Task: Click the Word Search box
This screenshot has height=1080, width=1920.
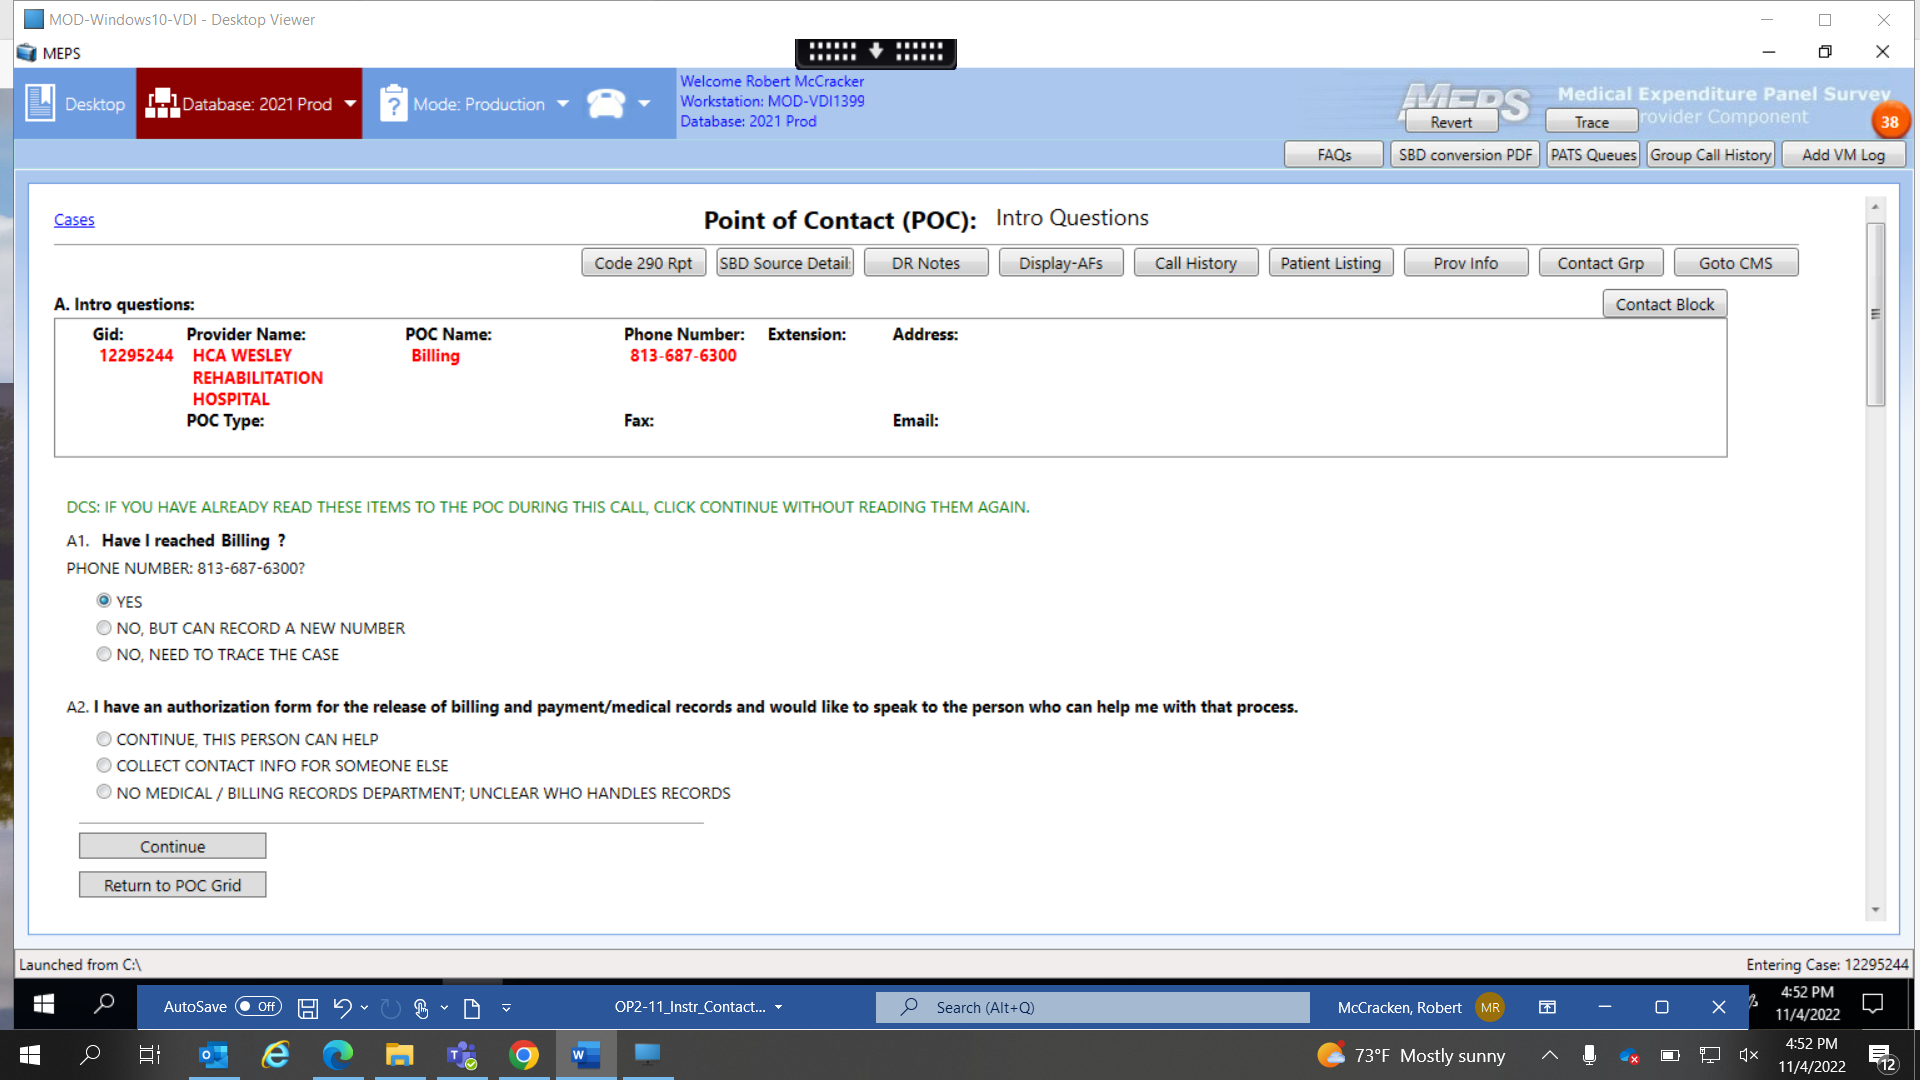Action: point(1092,1007)
